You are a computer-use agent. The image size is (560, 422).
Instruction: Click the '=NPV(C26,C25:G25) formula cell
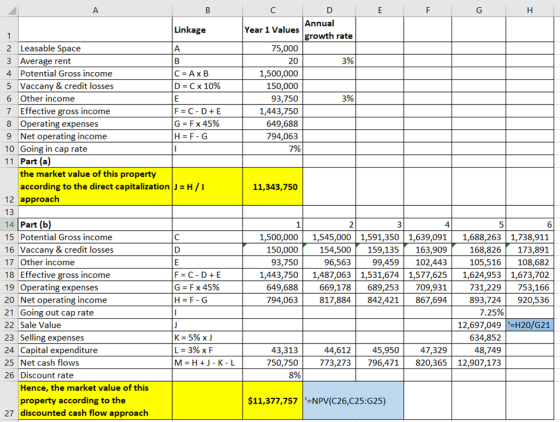coord(353,400)
